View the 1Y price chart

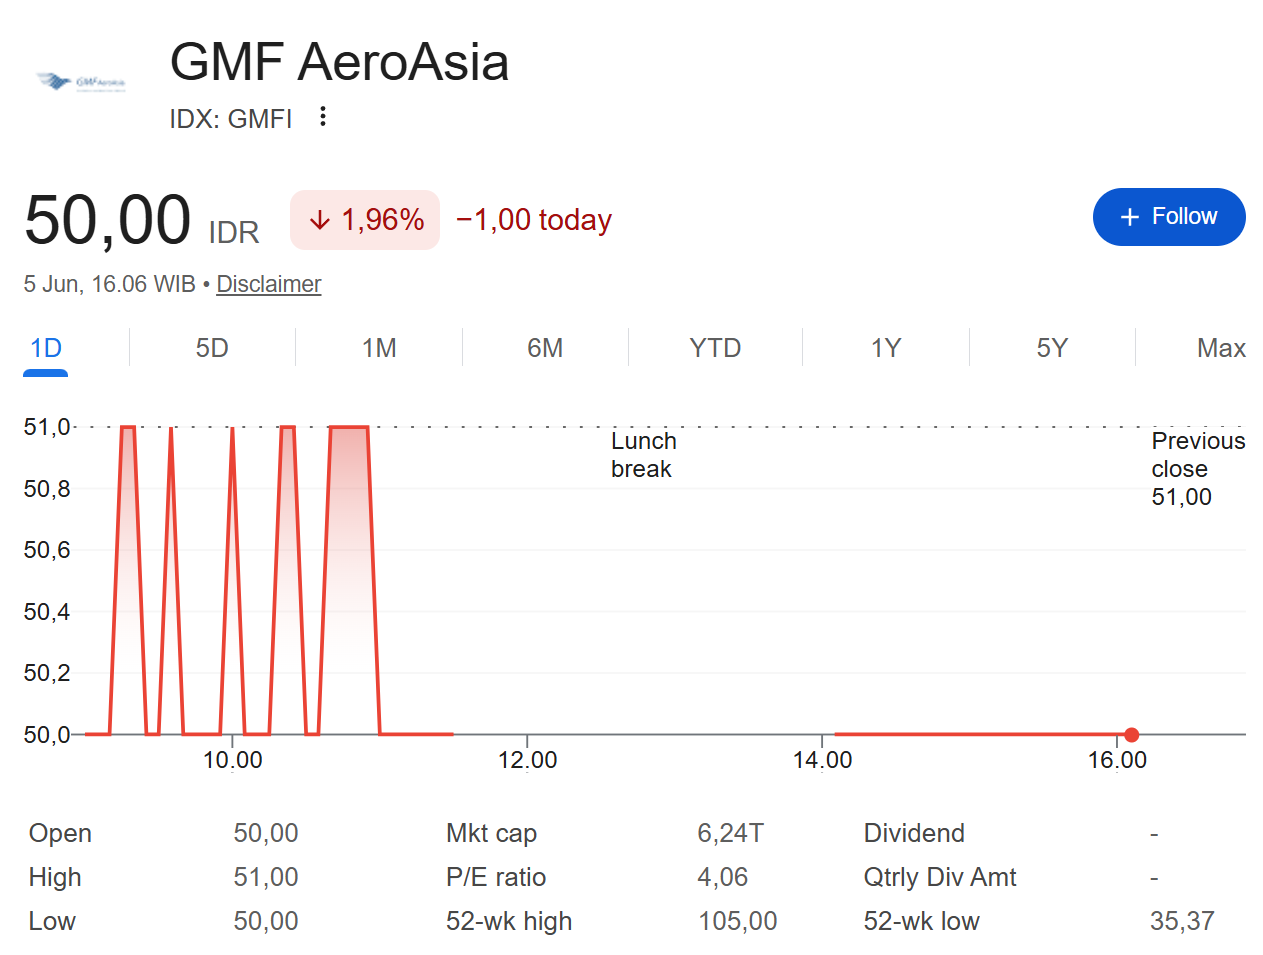pyautogui.click(x=886, y=348)
